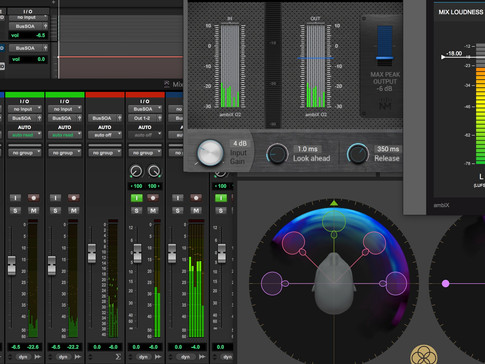Click the Input Gain knob
The image size is (485, 364).
click(210, 153)
